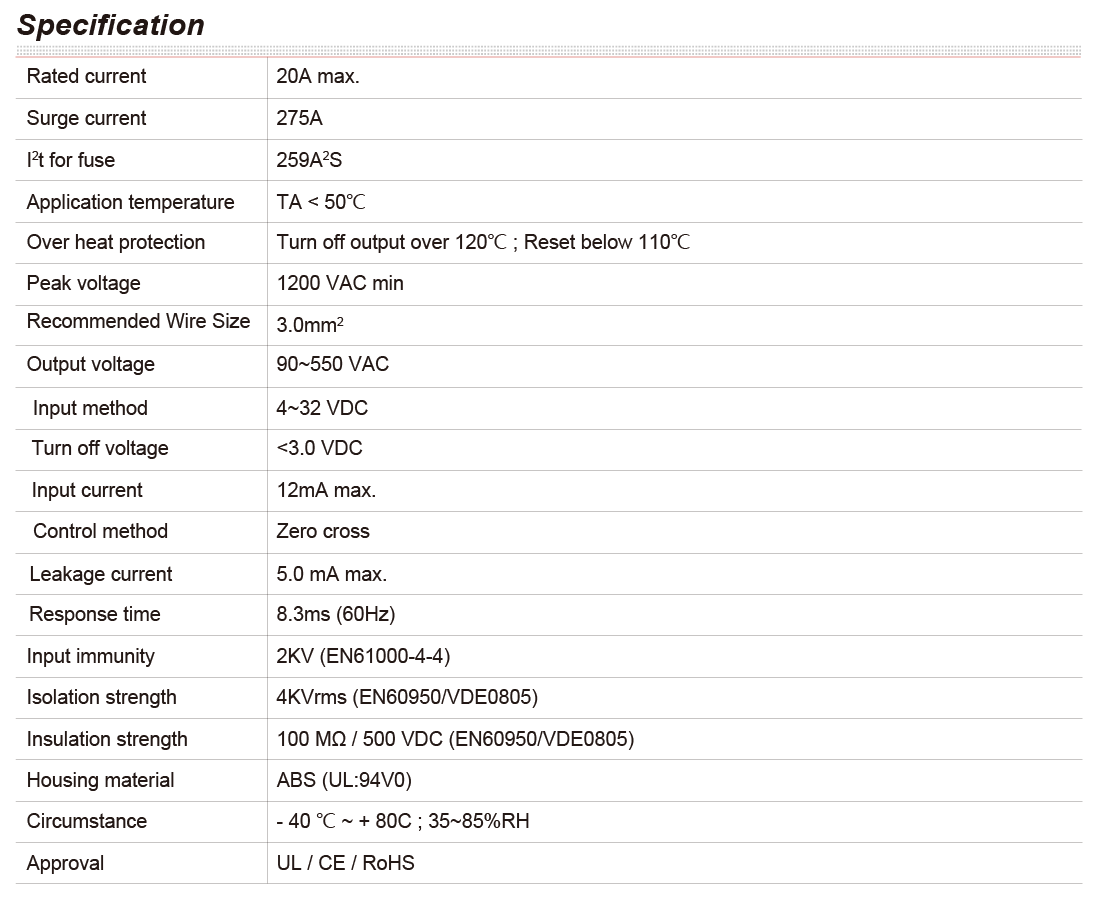Select the 90~550 VAC output value

click(x=332, y=364)
